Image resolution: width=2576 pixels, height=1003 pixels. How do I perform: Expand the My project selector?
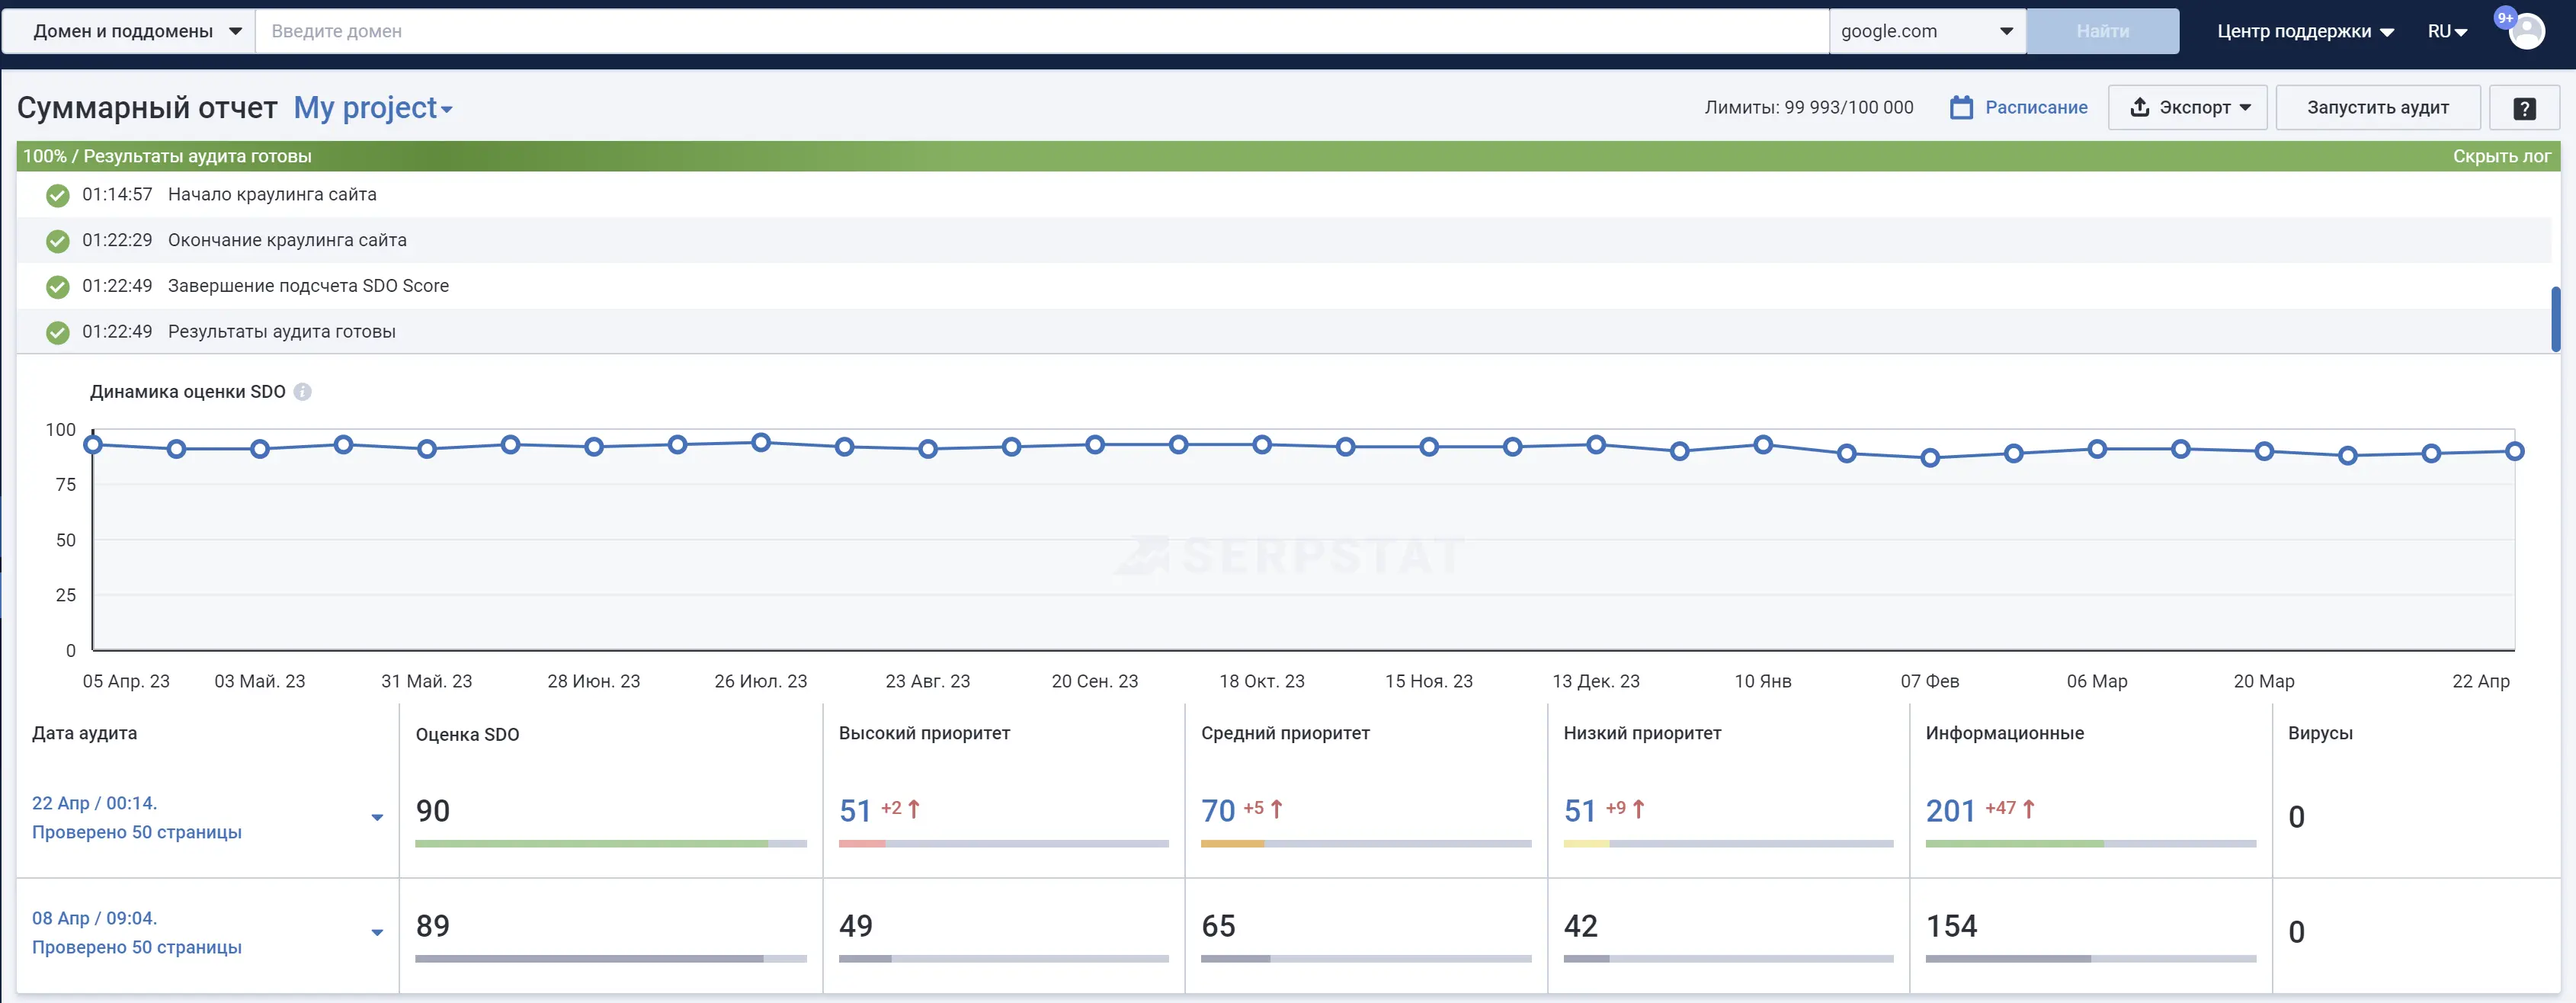click(373, 108)
